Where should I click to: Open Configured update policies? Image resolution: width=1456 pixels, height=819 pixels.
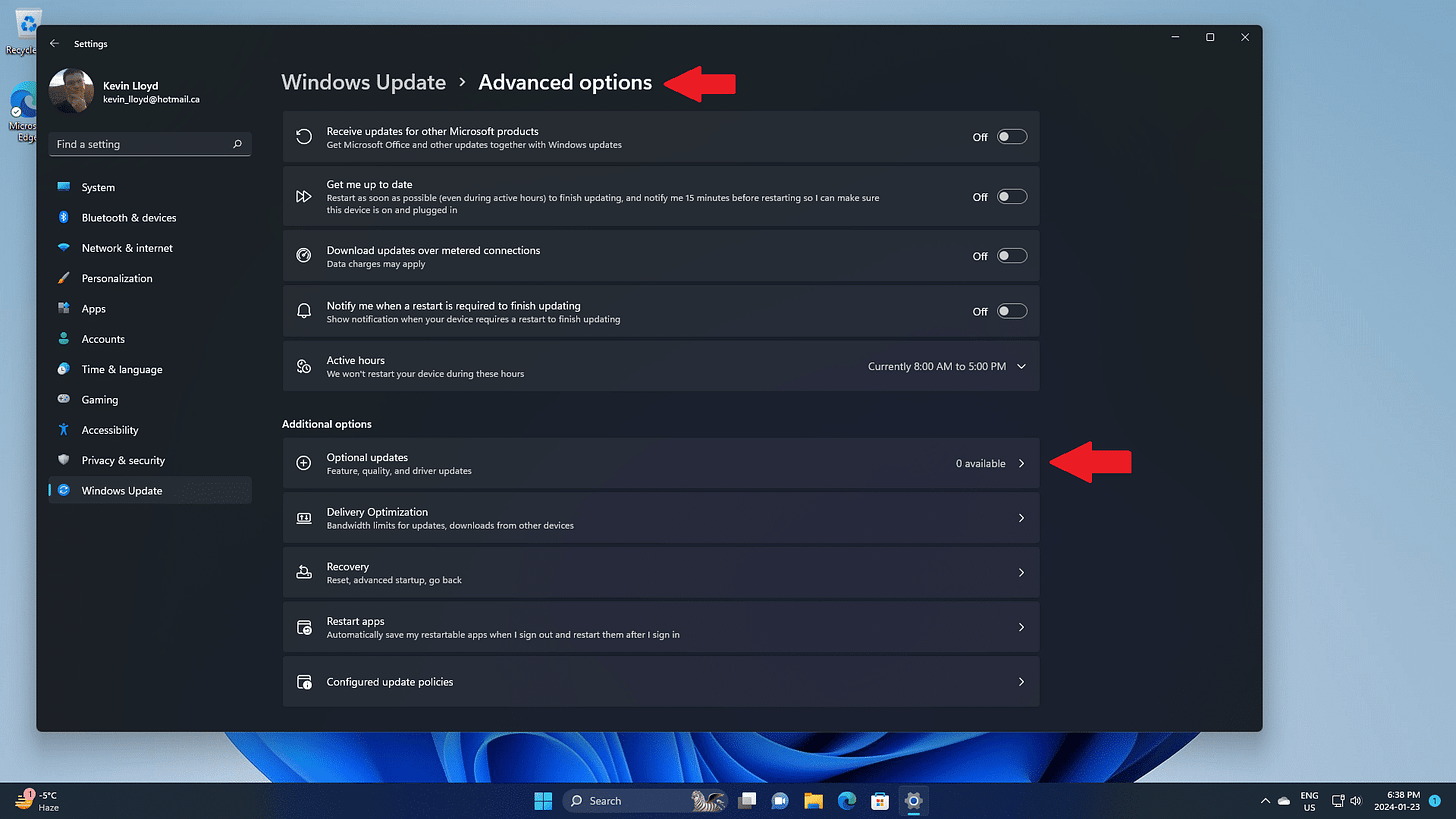click(660, 681)
